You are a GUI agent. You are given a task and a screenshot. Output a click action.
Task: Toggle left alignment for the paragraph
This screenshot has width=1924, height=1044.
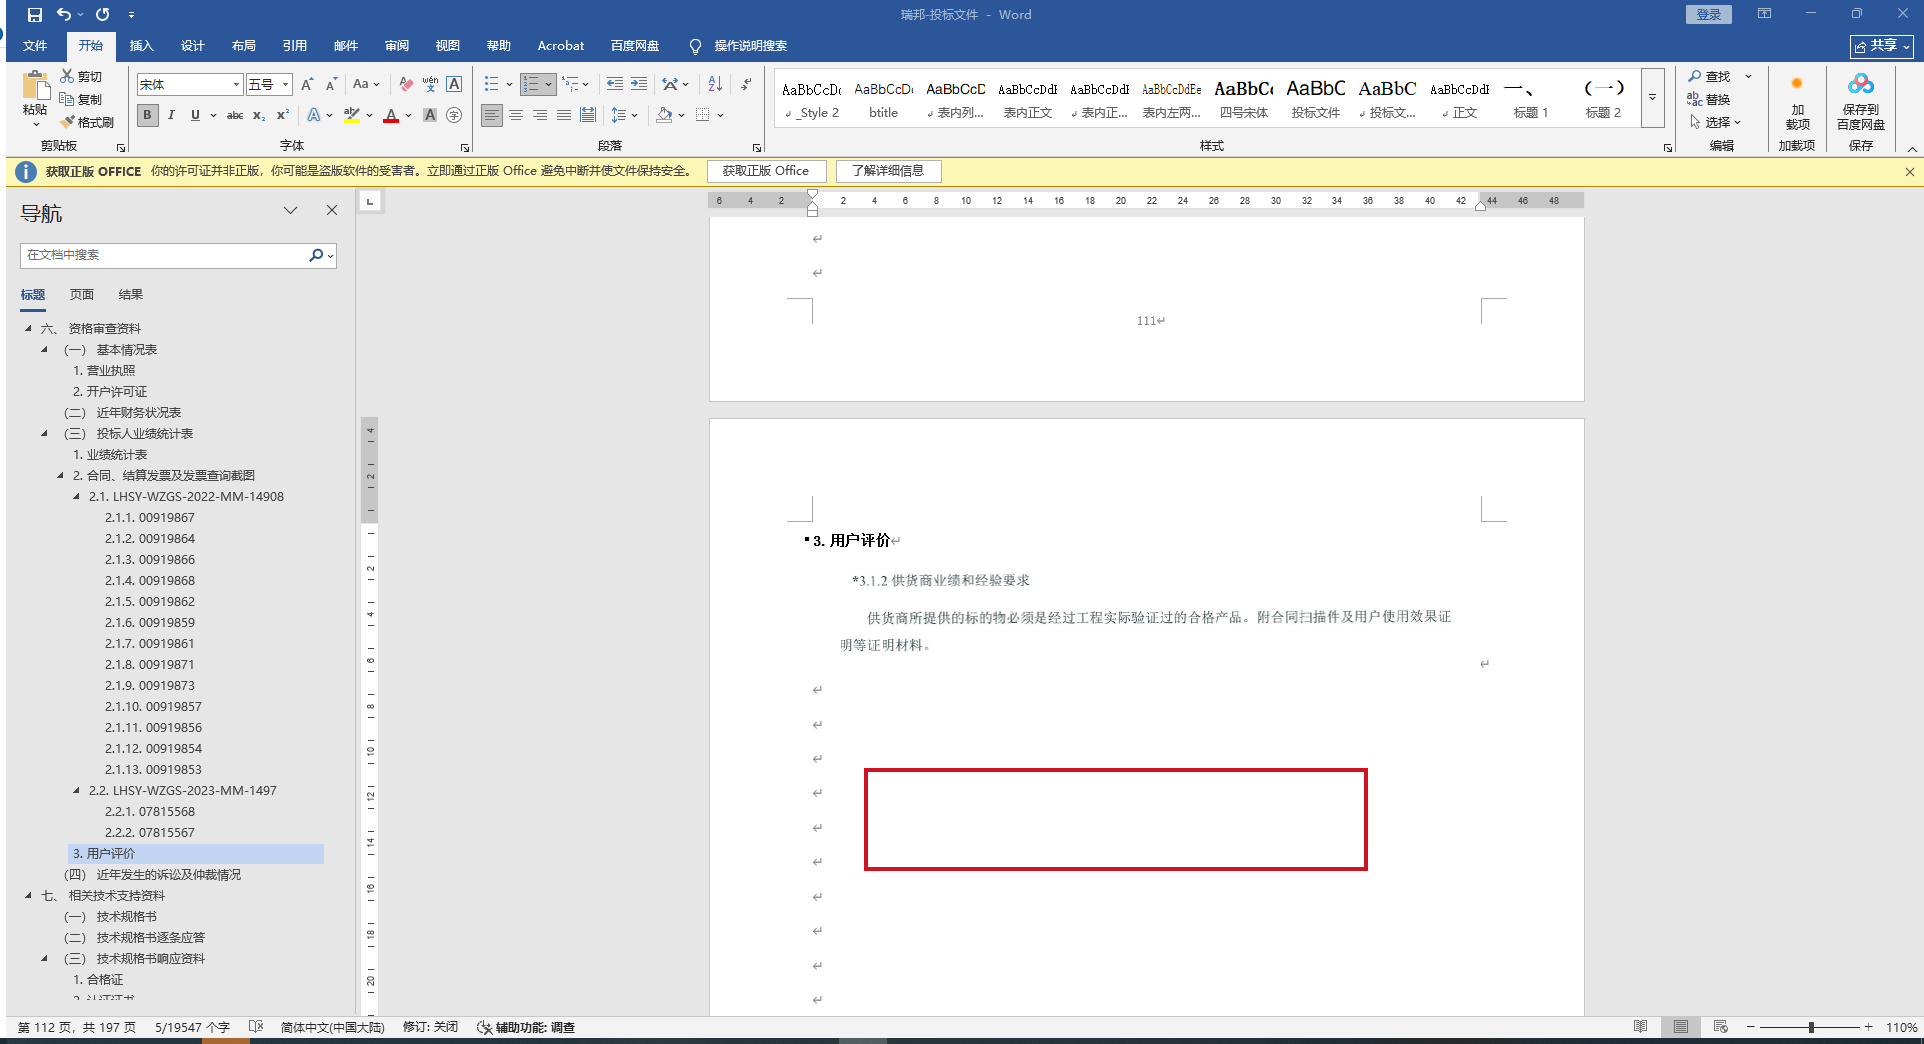coord(492,115)
